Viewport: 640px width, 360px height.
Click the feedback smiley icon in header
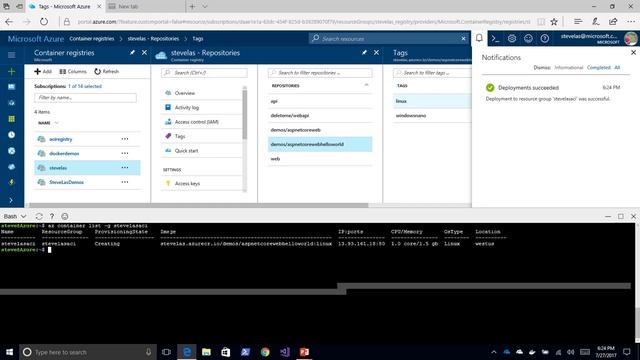pos(528,38)
